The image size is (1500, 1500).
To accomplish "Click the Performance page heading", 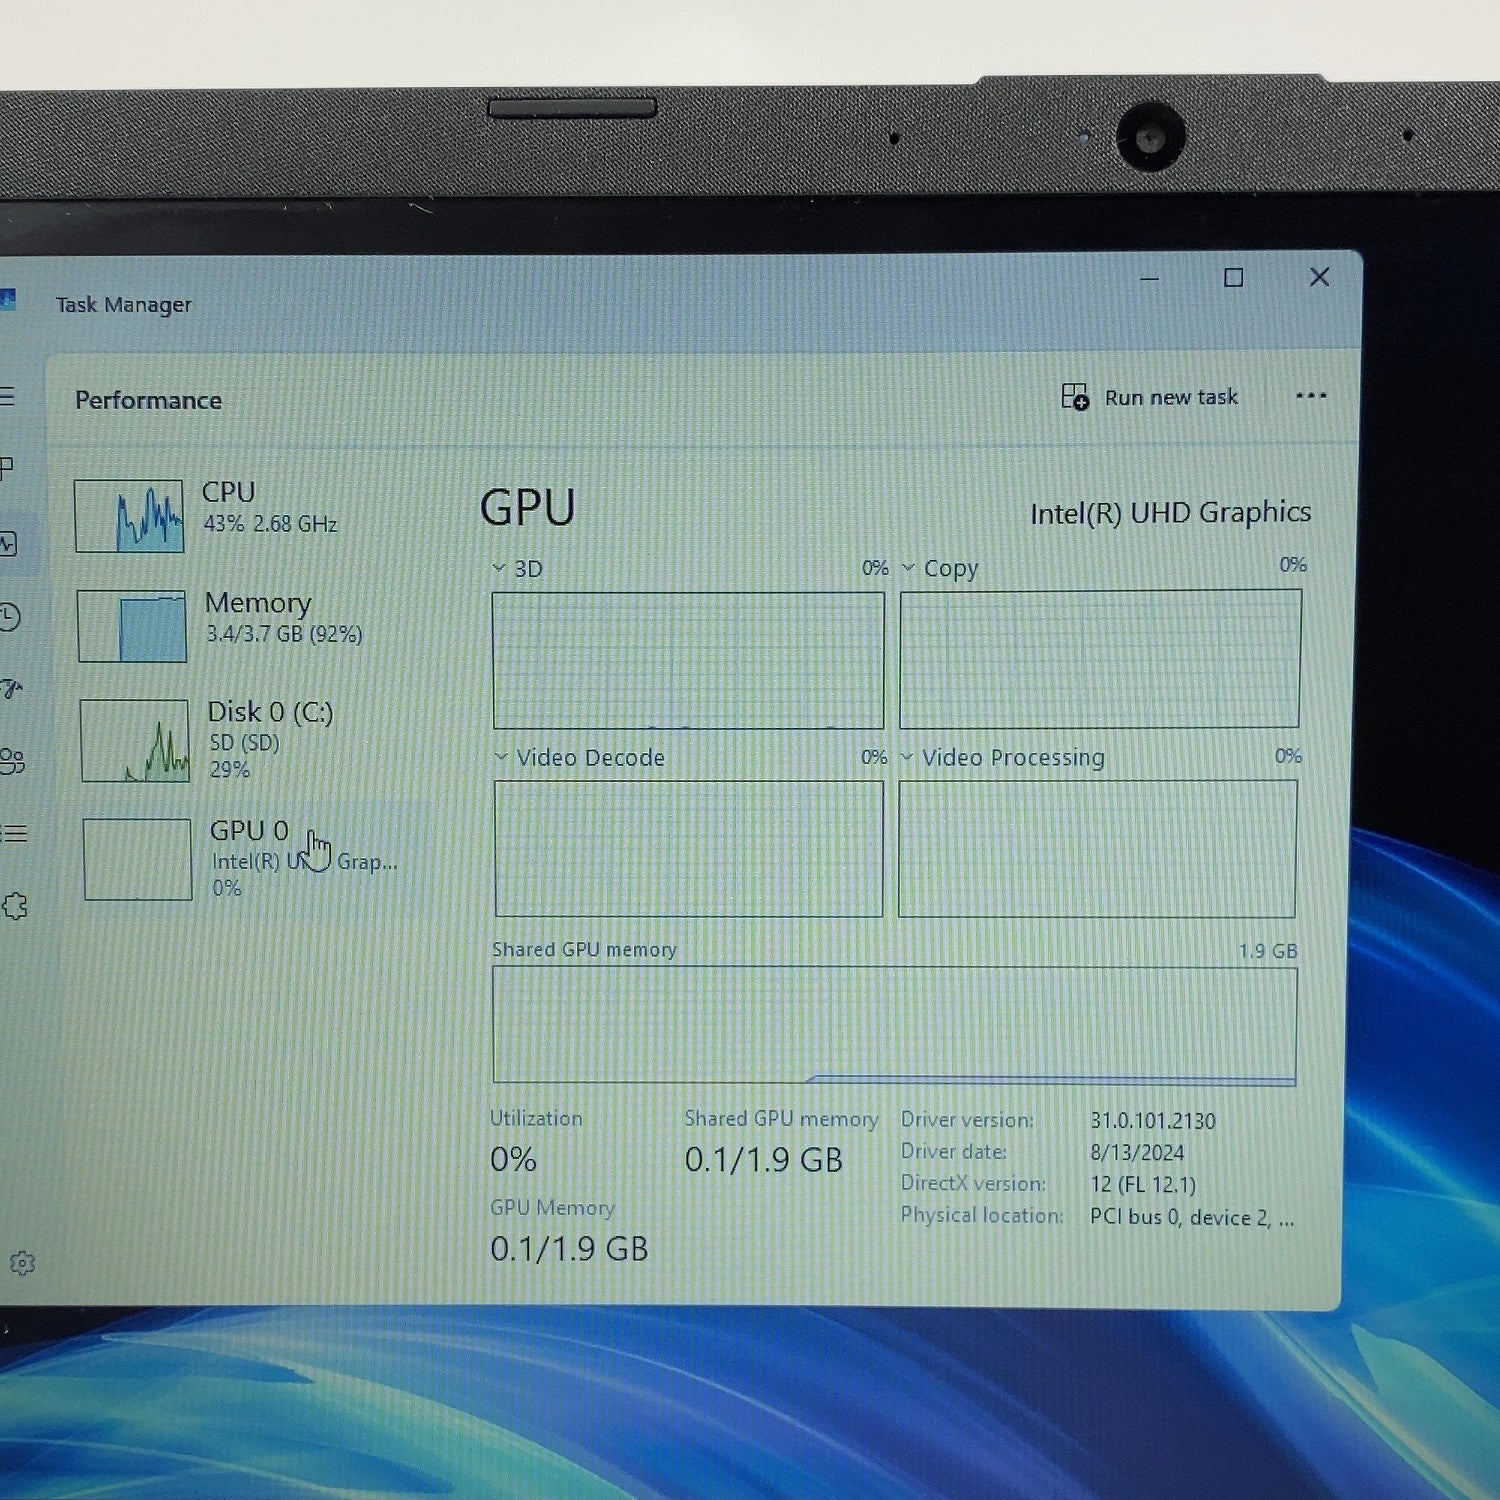I will point(148,400).
